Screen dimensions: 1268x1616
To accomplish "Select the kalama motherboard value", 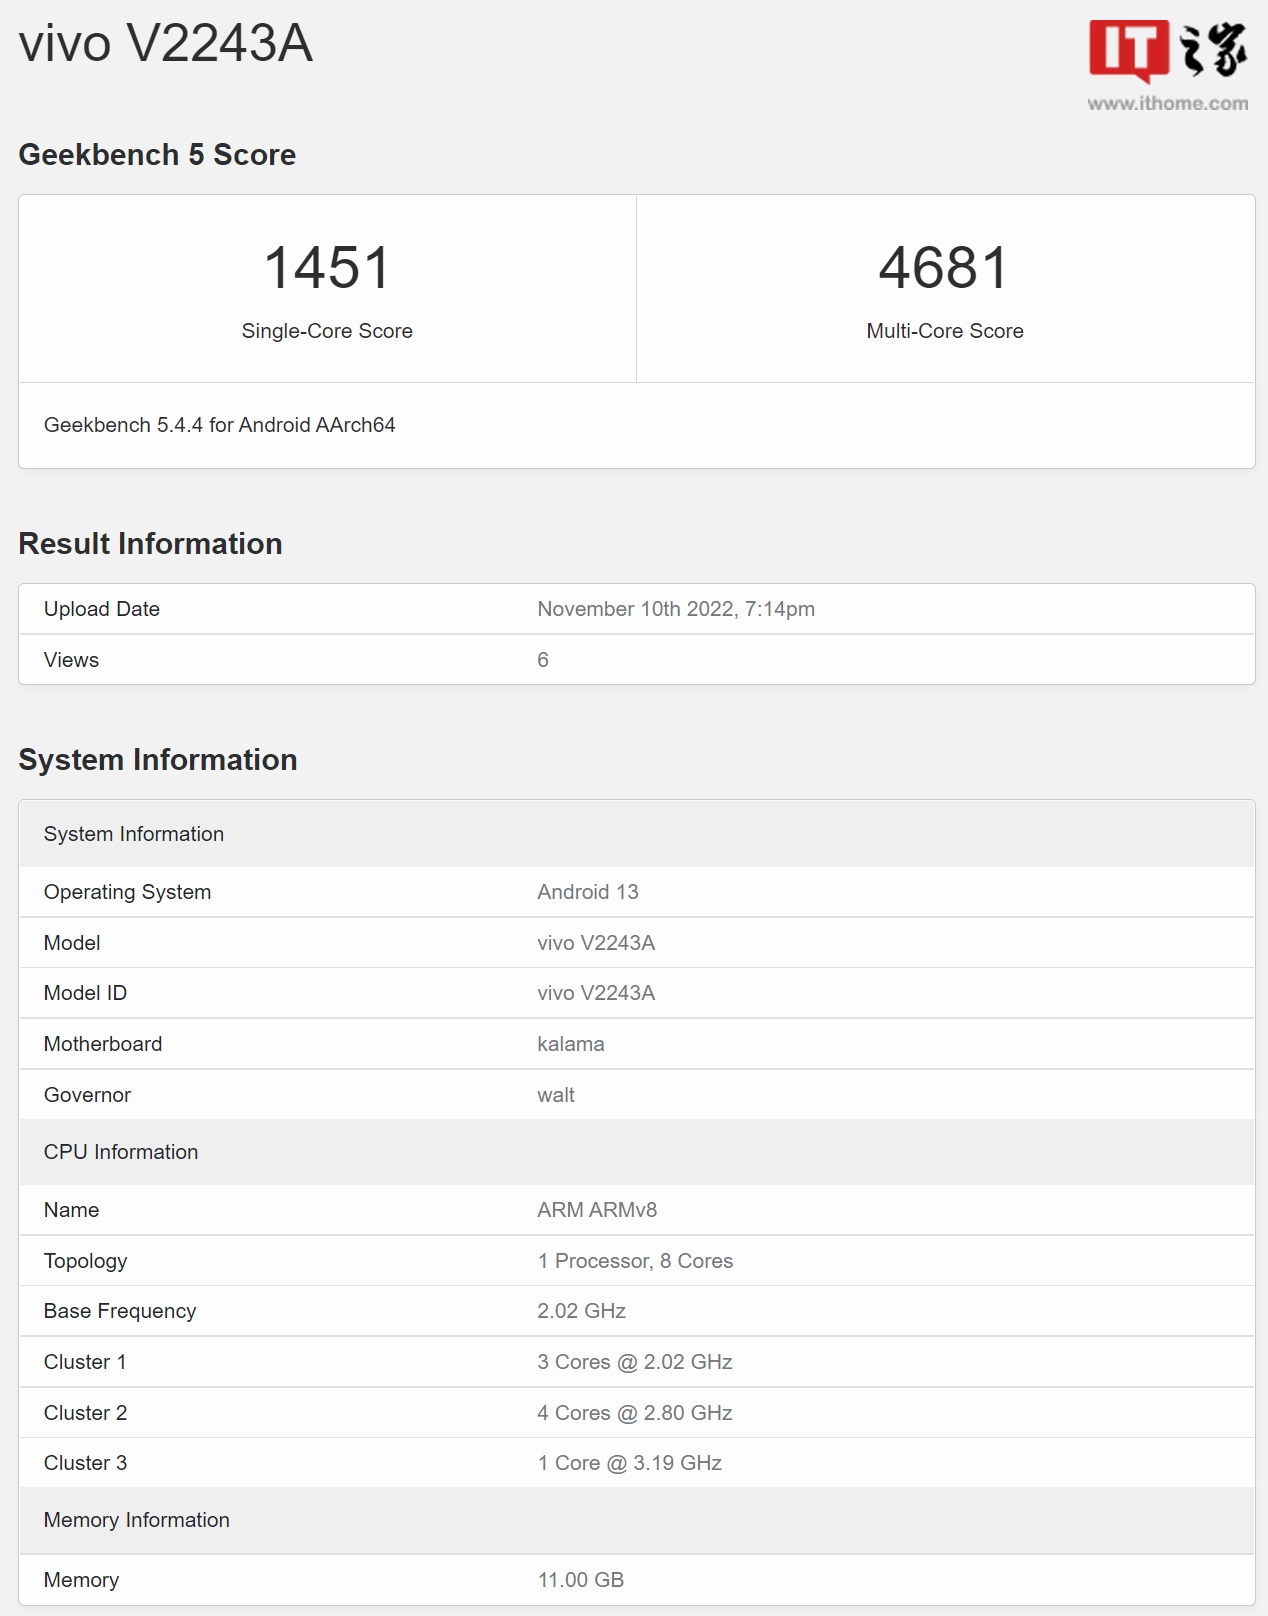I will pos(571,1044).
